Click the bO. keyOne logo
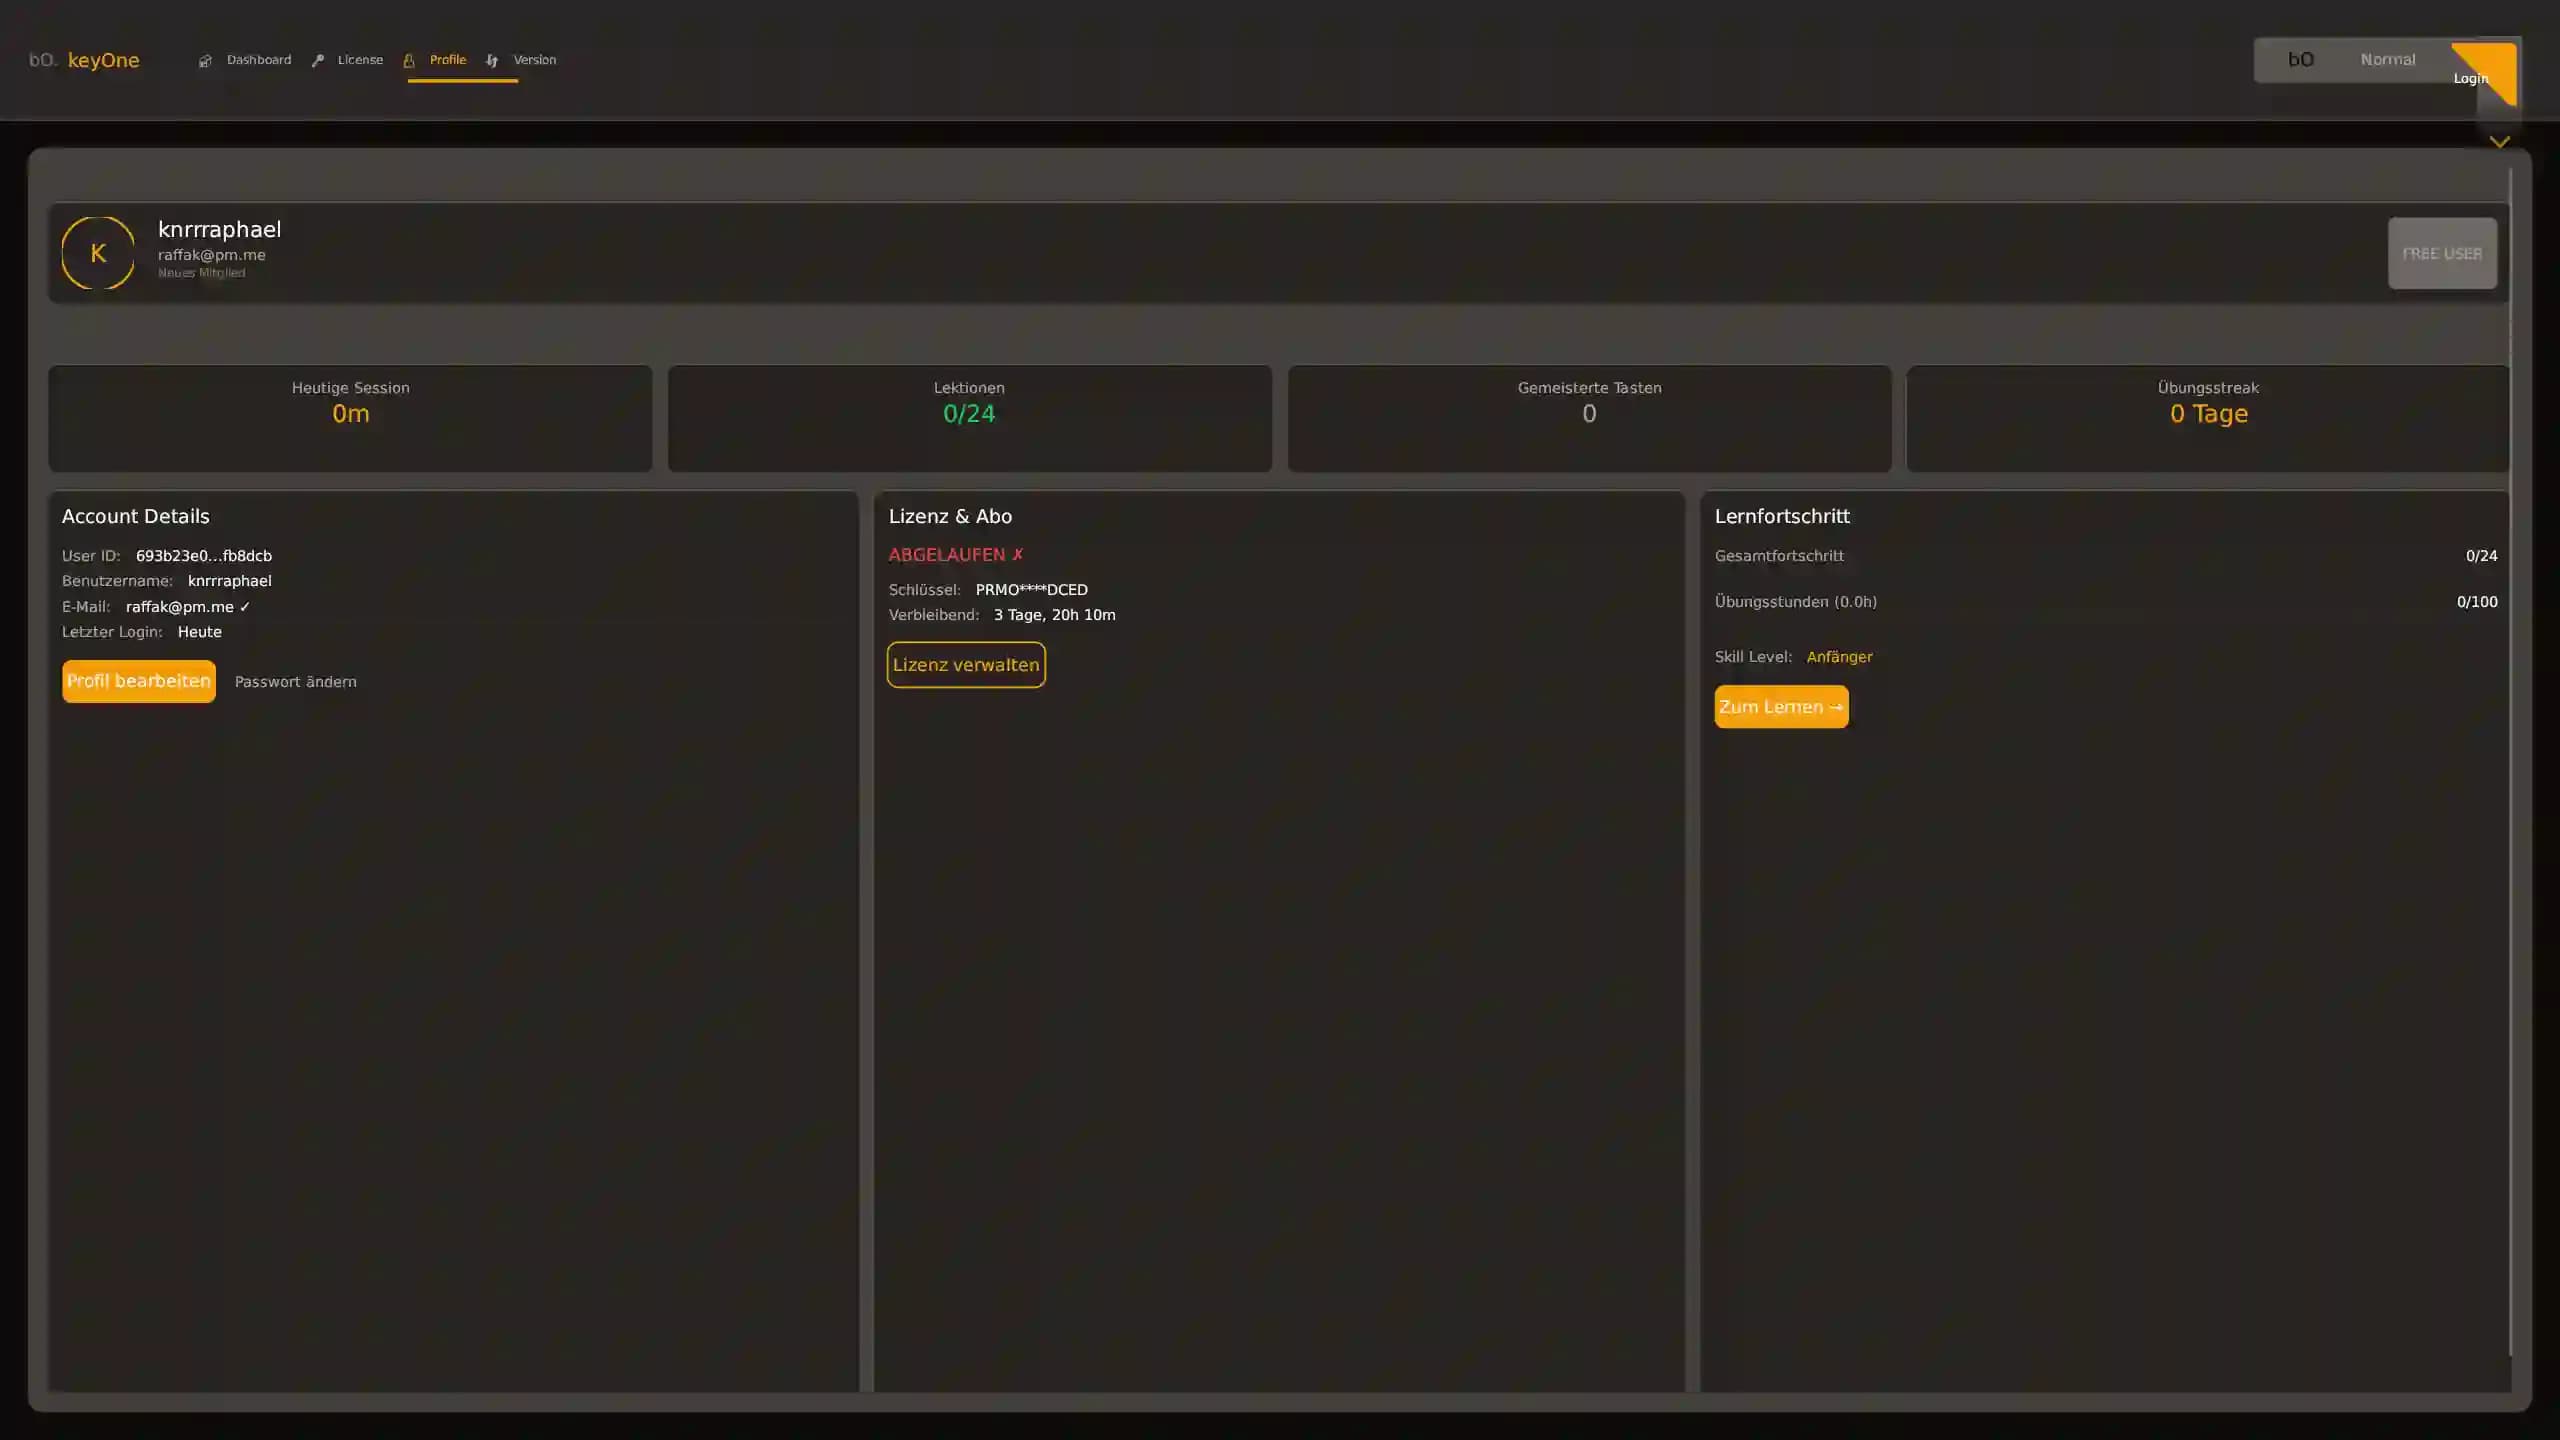This screenshot has width=2560, height=1440. point(84,60)
